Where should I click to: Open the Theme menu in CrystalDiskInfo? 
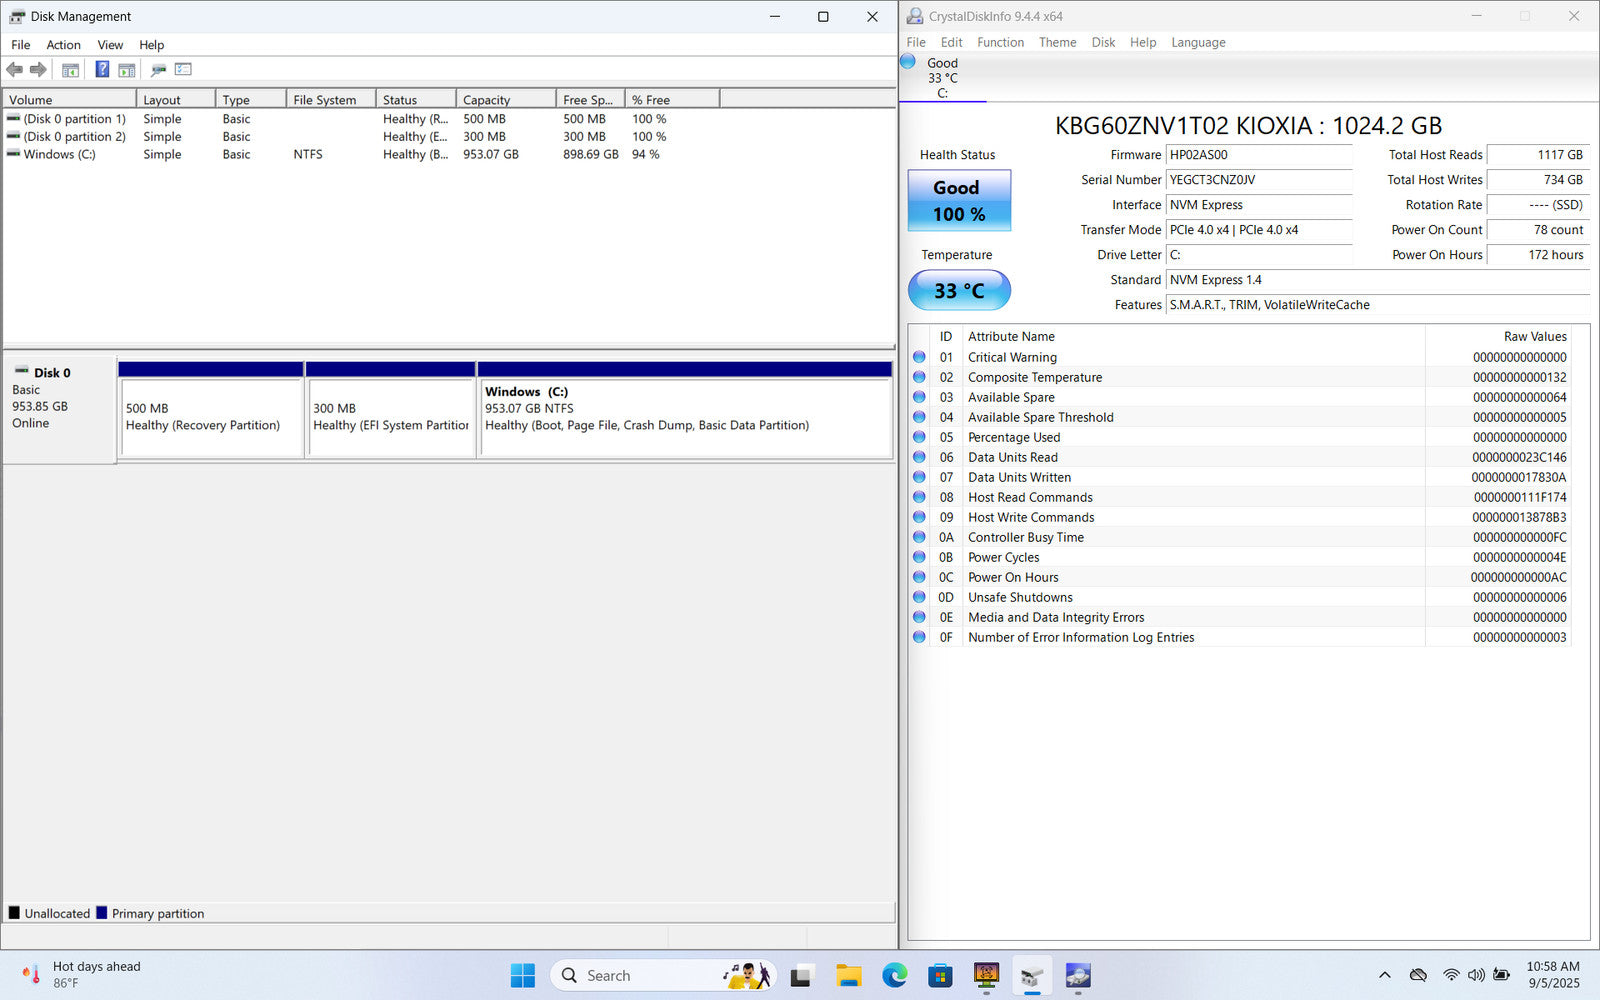1057,42
